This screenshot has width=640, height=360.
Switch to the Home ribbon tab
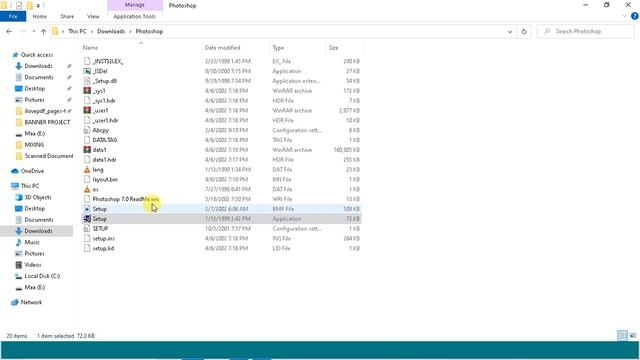tap(40, 16)
